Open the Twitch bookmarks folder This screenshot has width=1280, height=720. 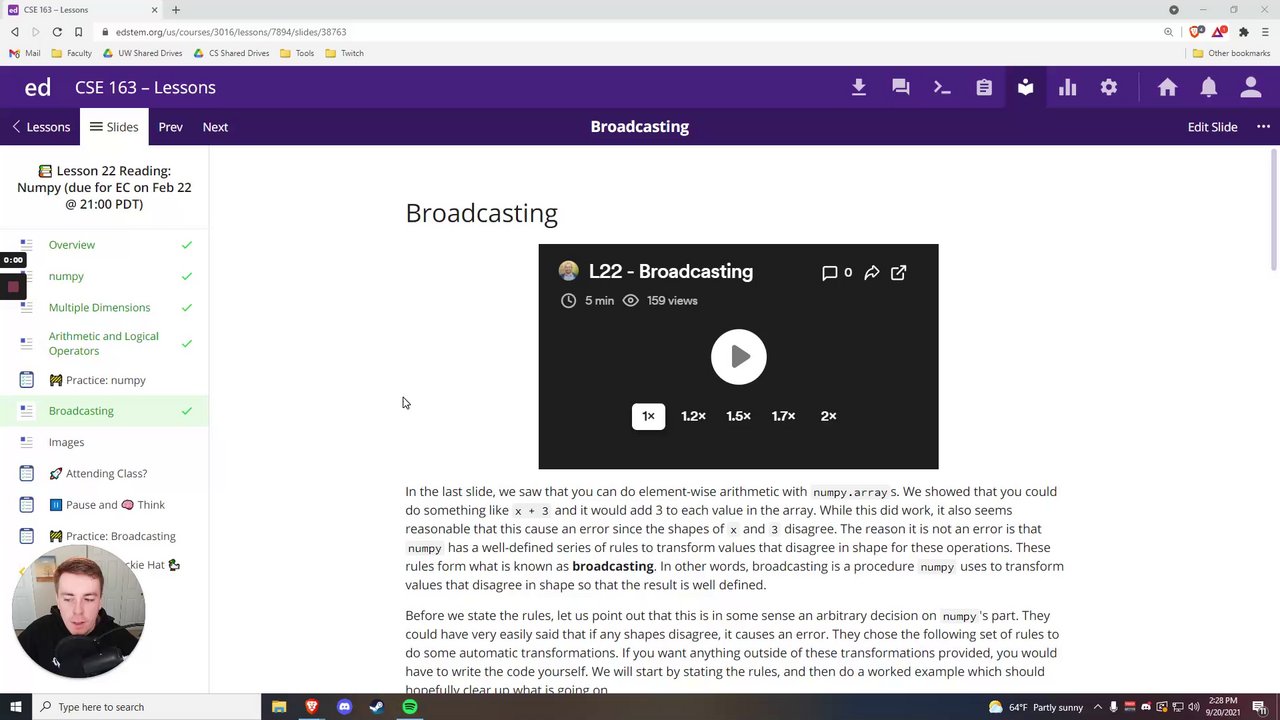click(x=345, y=53)
